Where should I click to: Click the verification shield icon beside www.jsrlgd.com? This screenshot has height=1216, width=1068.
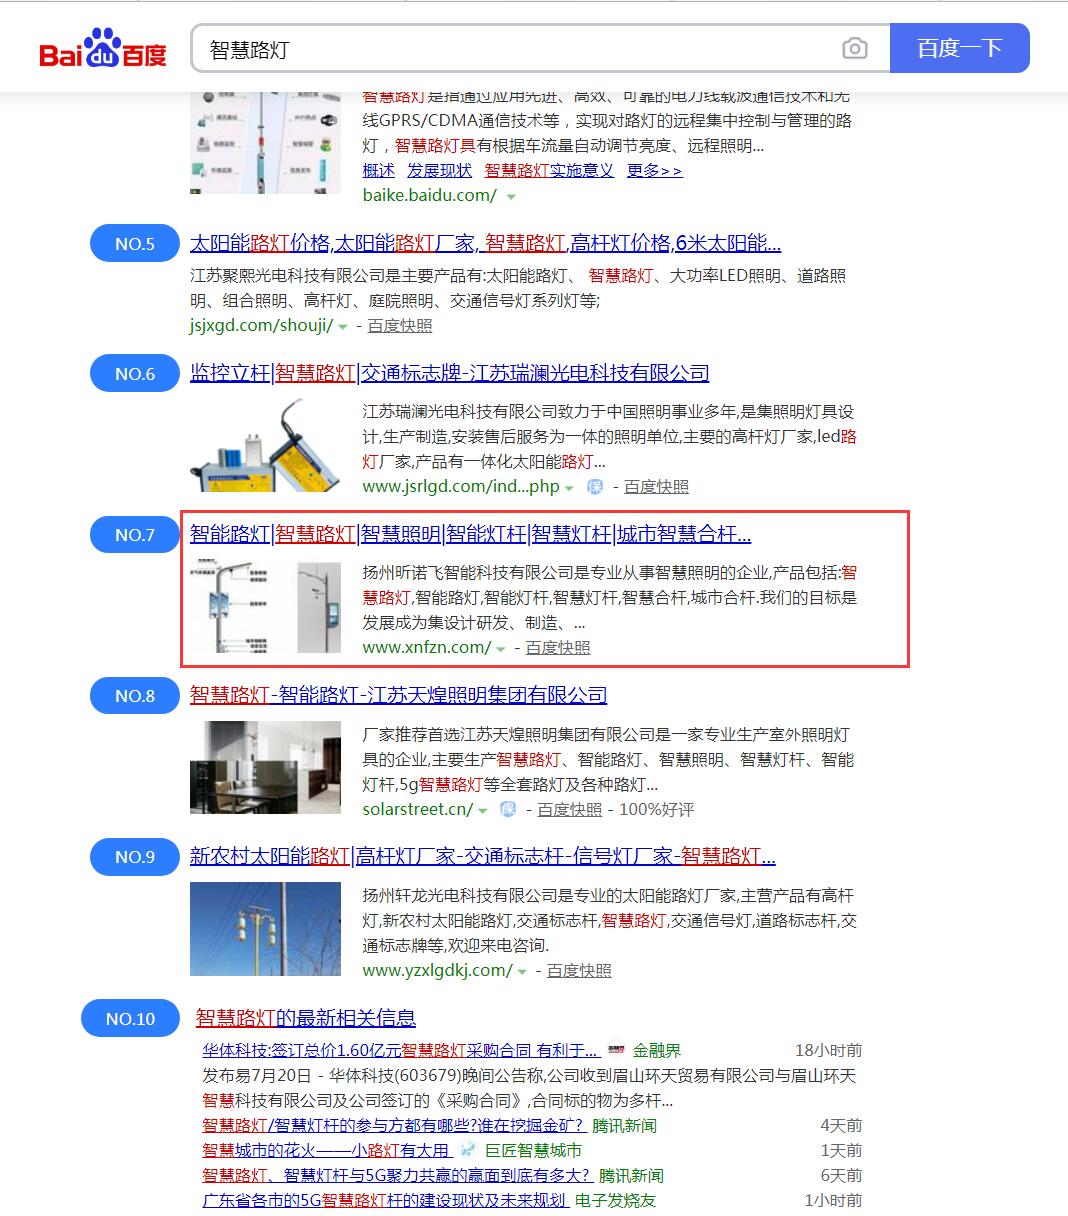point(595,487)
